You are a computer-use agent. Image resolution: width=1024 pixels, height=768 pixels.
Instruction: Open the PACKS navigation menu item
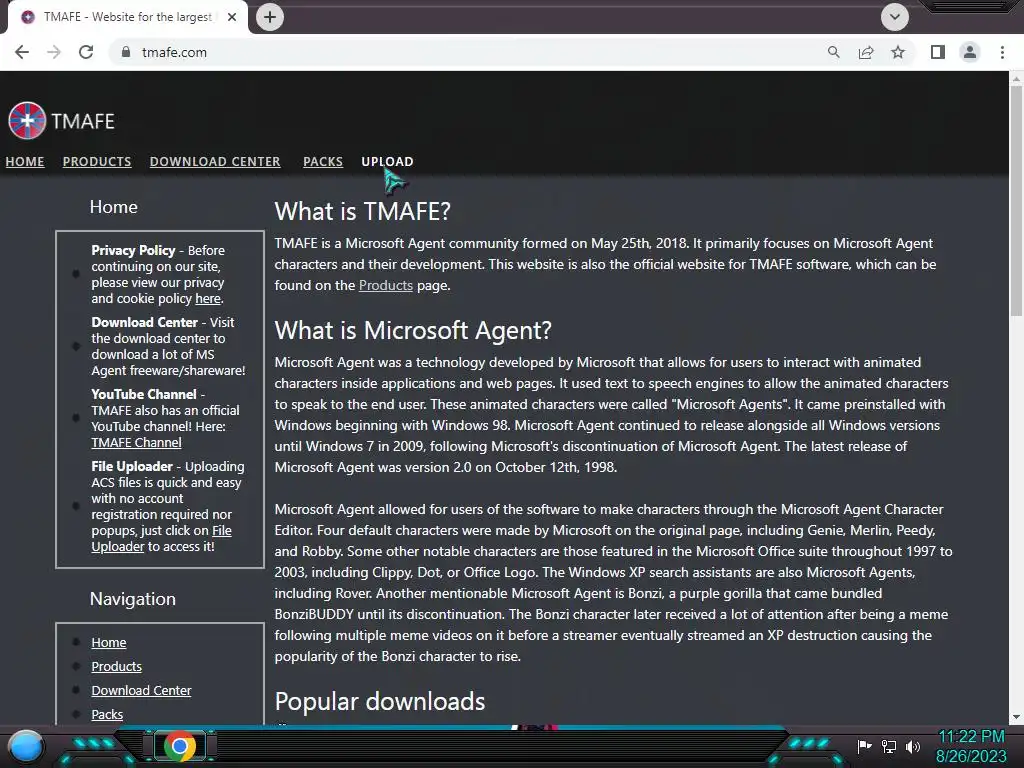coord(323,161)
